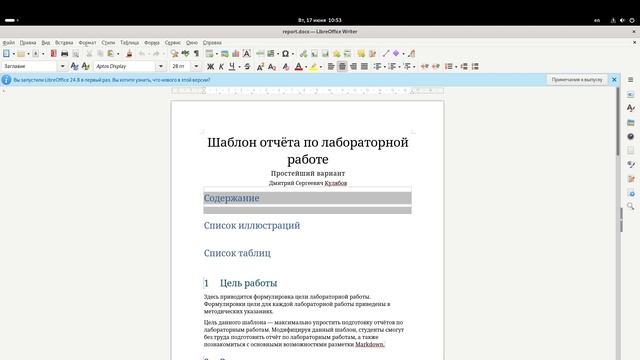
Task: Click the Список таблиц heading
Action: [237, 253]
